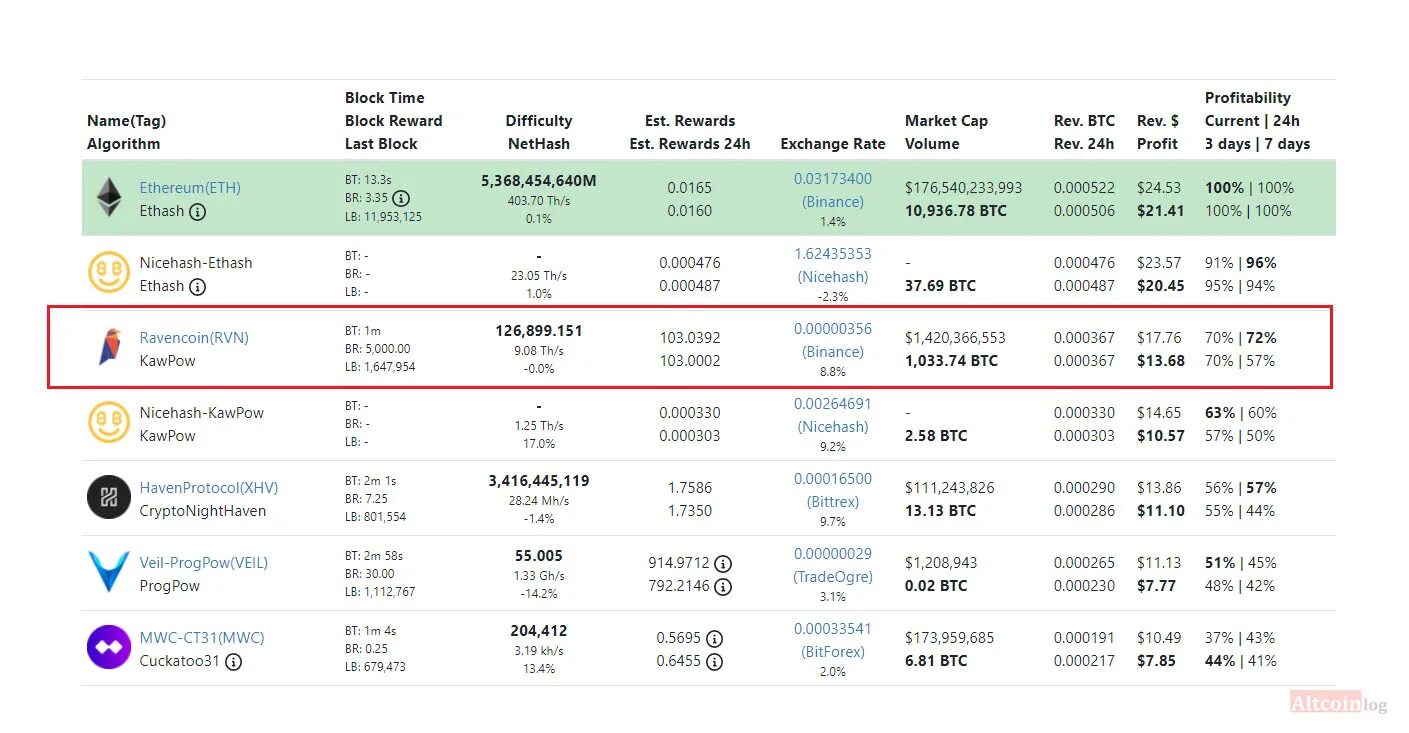Open Haven exchange rate 0.00016500 link

[833, 479]
